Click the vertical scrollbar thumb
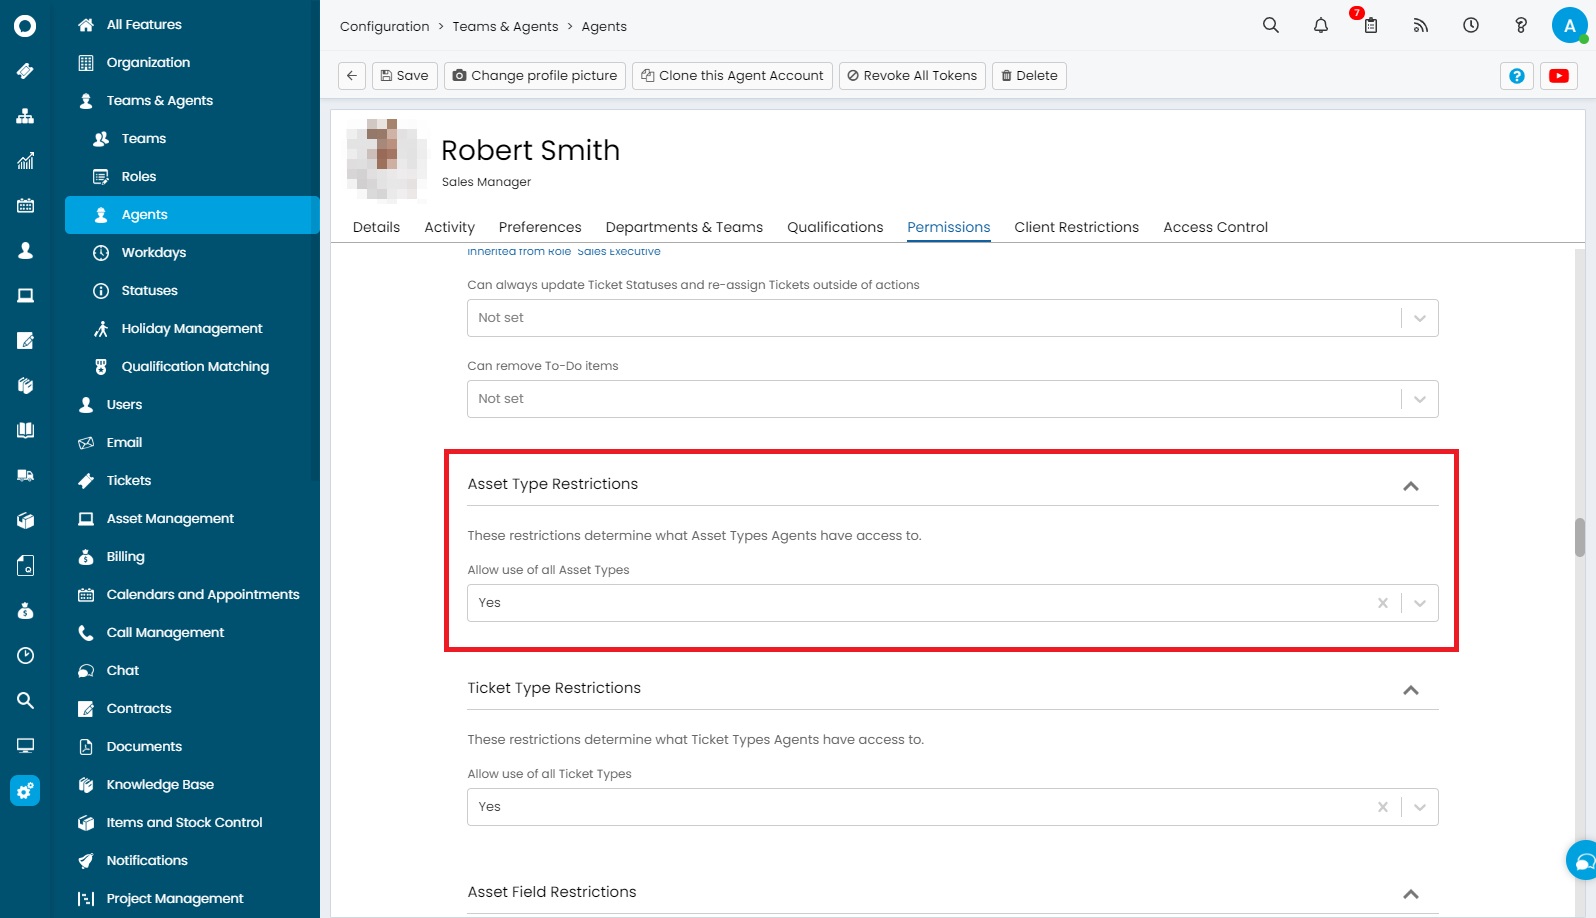Screen dimensions: 1596x918 click(1579, 537)
